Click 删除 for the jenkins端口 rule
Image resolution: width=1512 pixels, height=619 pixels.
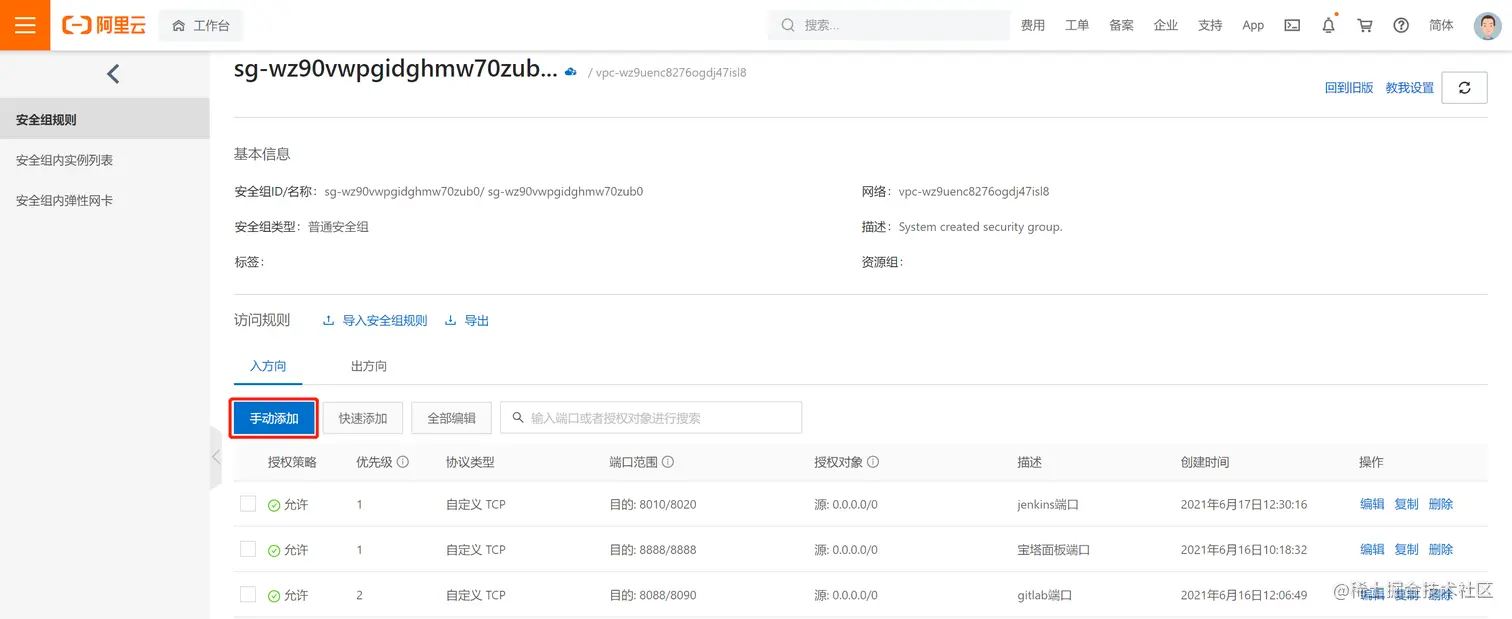[1441, 504]
